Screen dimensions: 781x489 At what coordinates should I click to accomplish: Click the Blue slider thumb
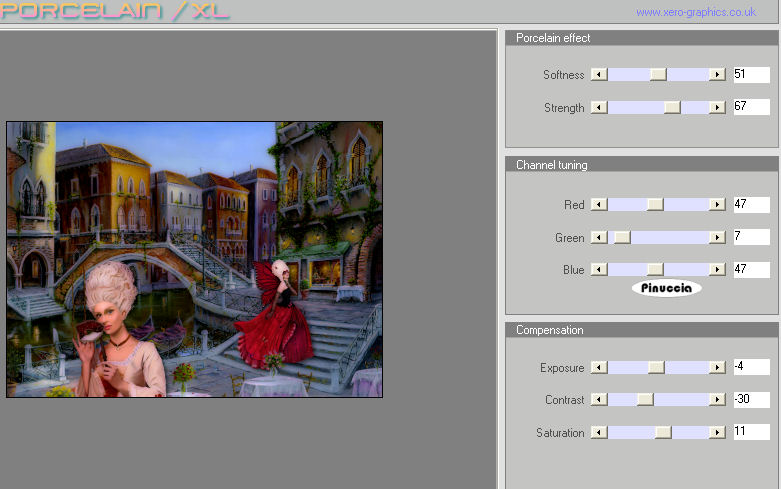tap(655, 269)
